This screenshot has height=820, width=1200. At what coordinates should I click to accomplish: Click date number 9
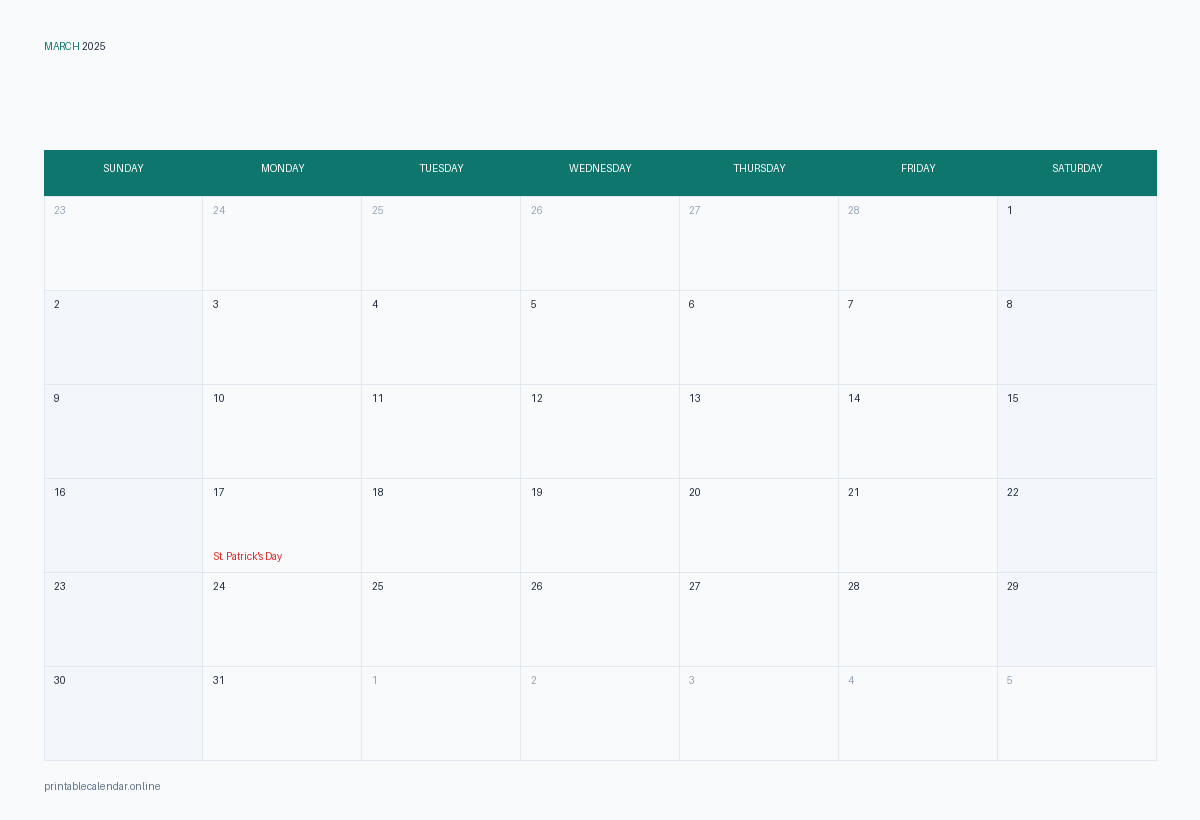click(57, 399)
